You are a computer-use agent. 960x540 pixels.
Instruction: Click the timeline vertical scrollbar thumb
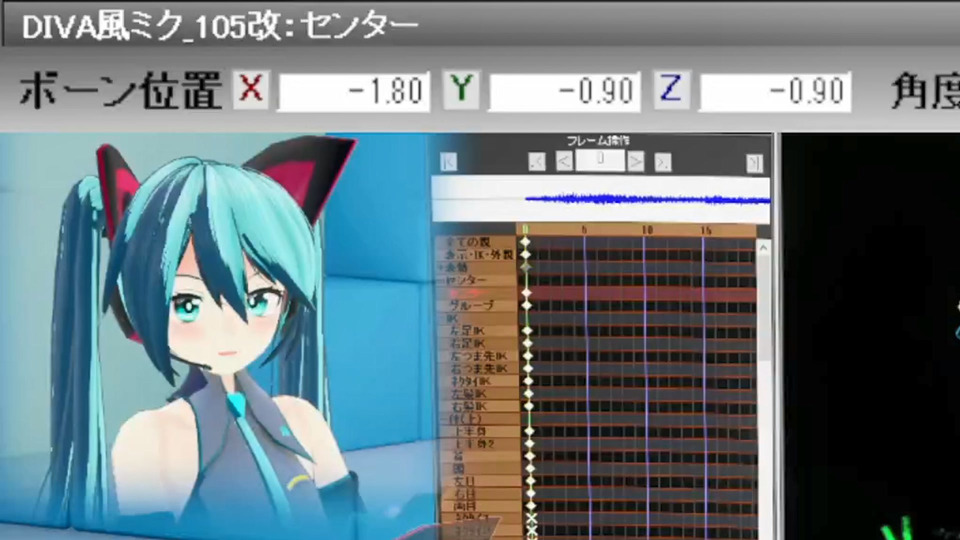point(764,309)
